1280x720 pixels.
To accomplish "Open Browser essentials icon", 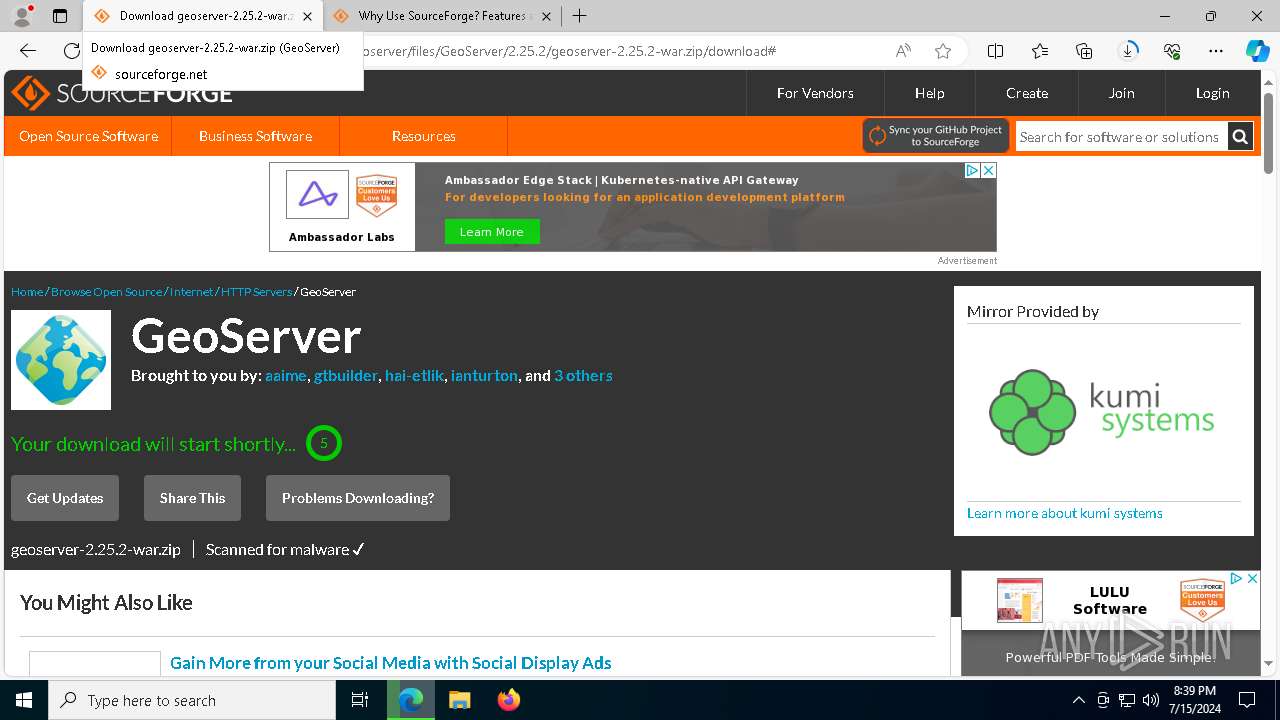I will click(1172, 51).
